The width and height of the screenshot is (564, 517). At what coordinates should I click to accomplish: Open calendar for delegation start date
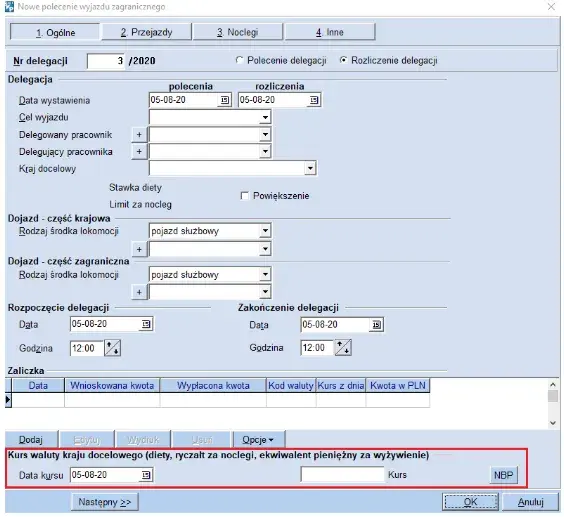pos(146,324)
